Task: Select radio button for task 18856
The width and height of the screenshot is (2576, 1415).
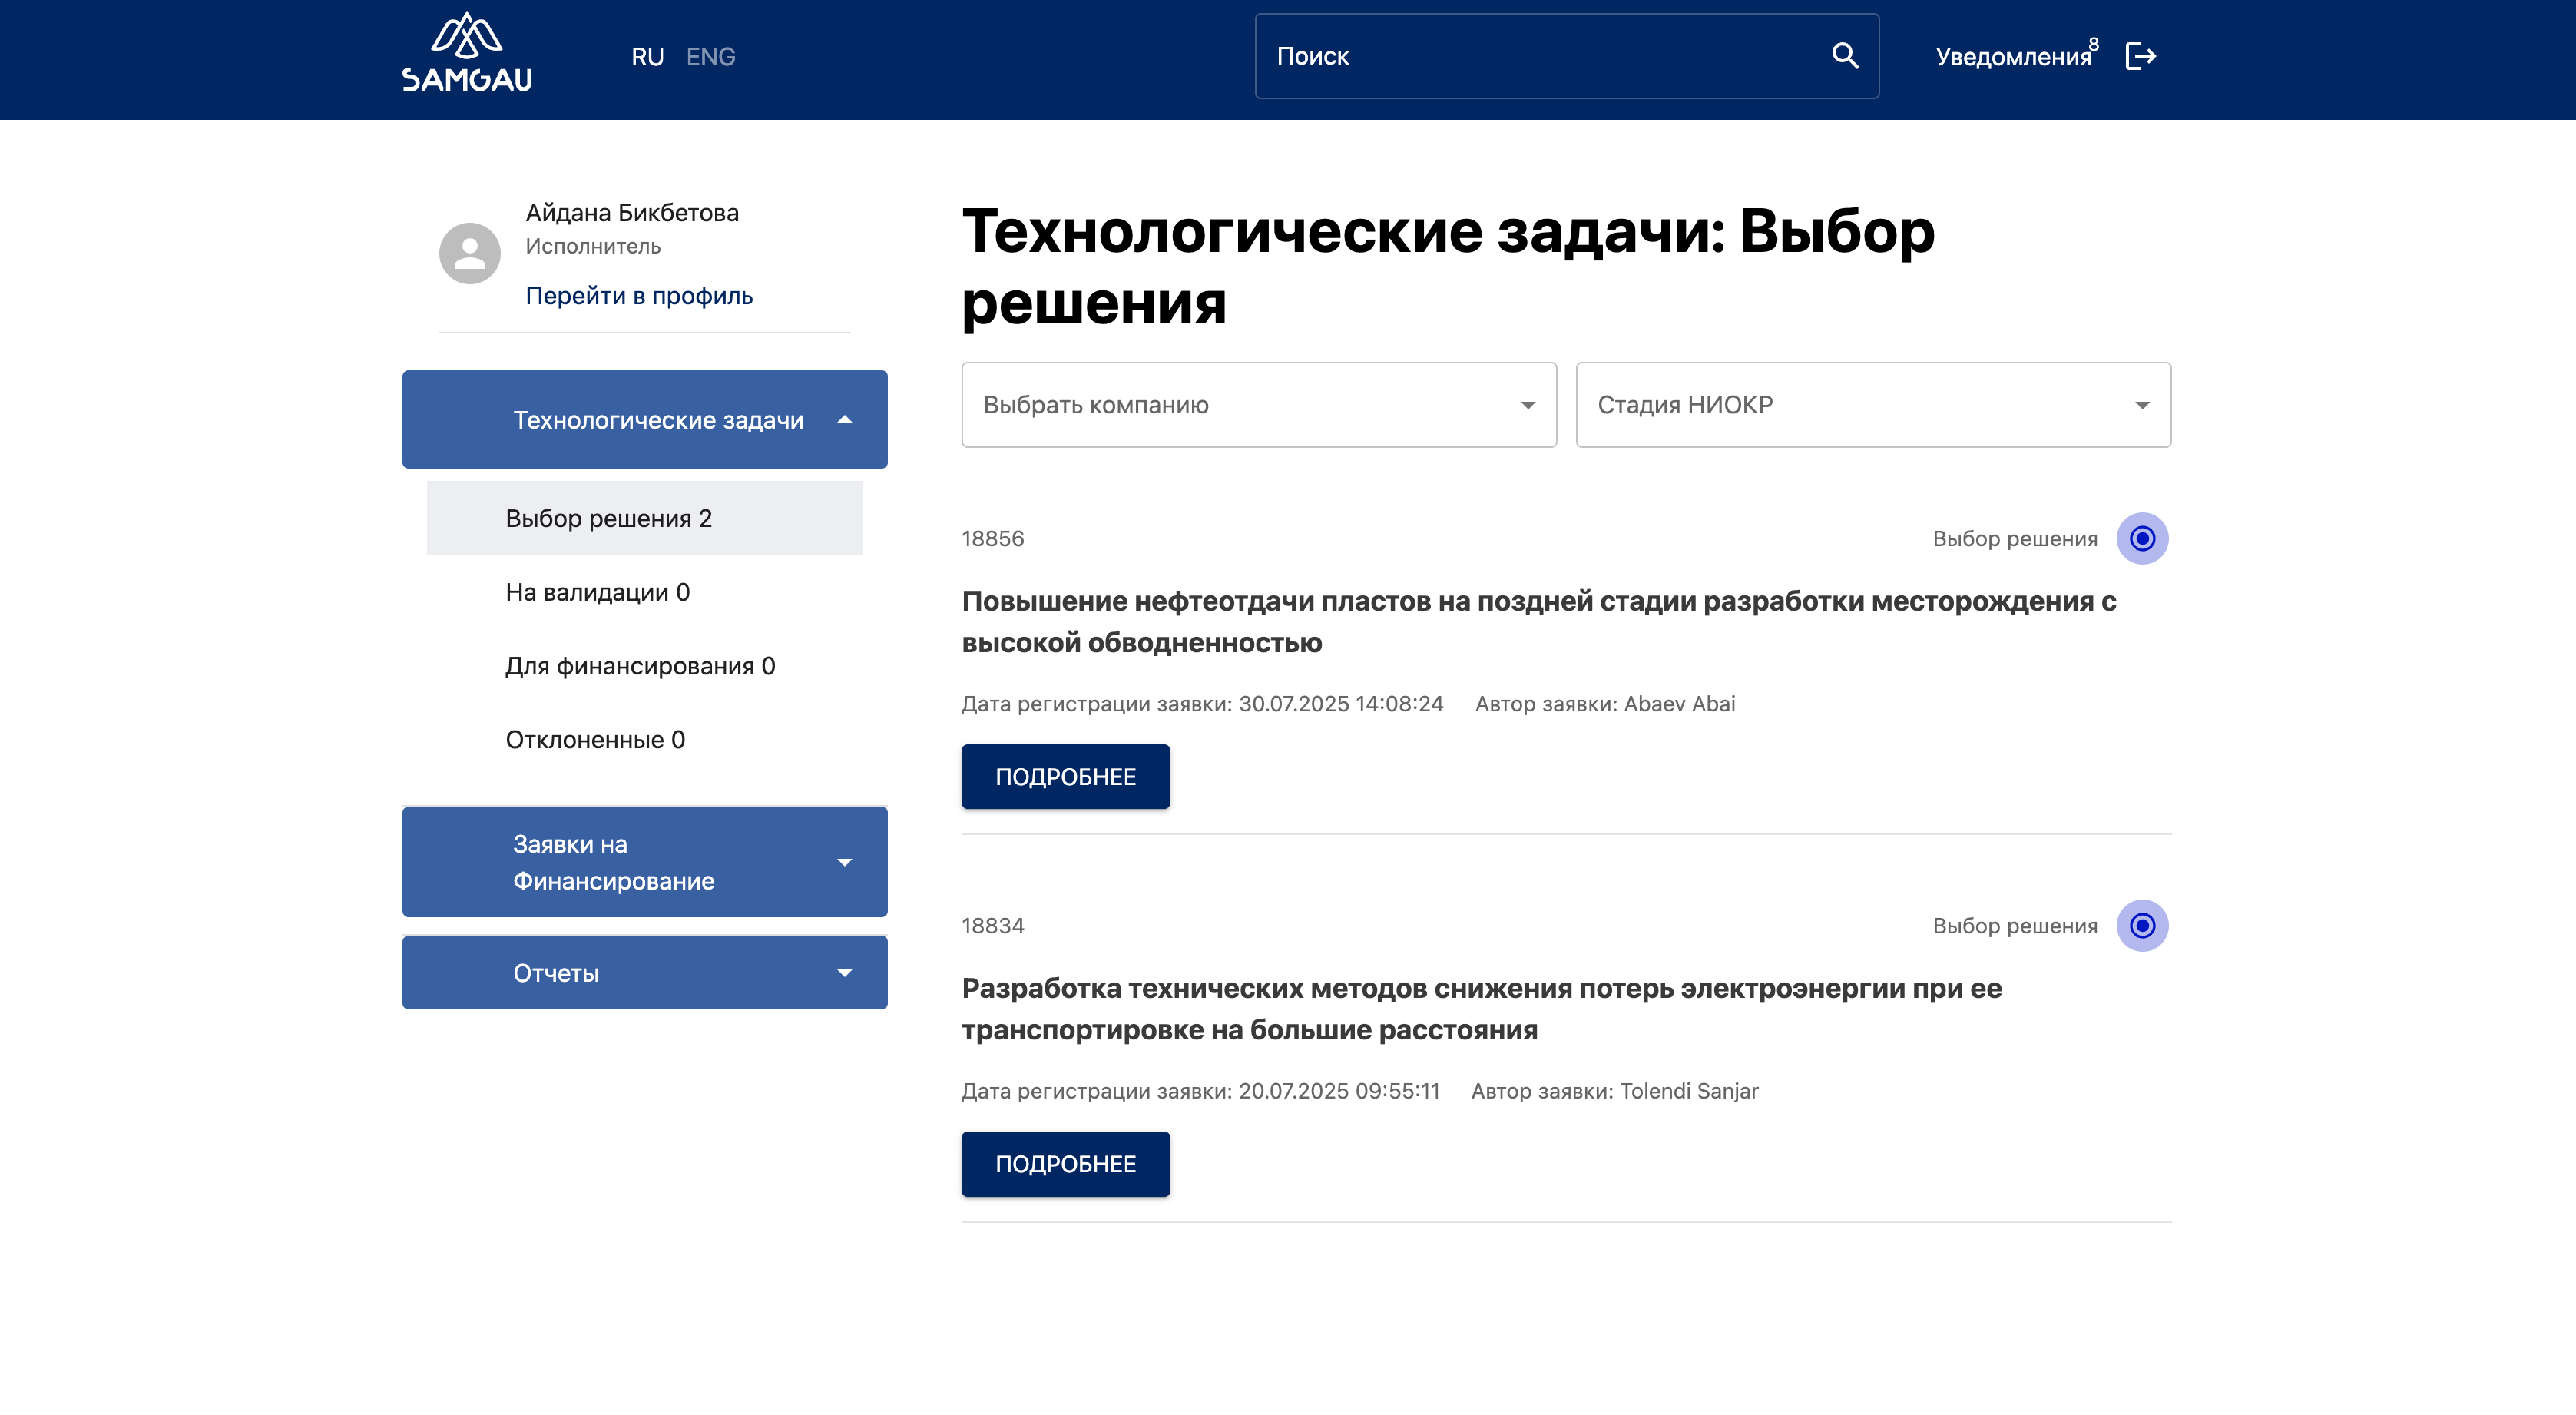Action: point(2142,538)
